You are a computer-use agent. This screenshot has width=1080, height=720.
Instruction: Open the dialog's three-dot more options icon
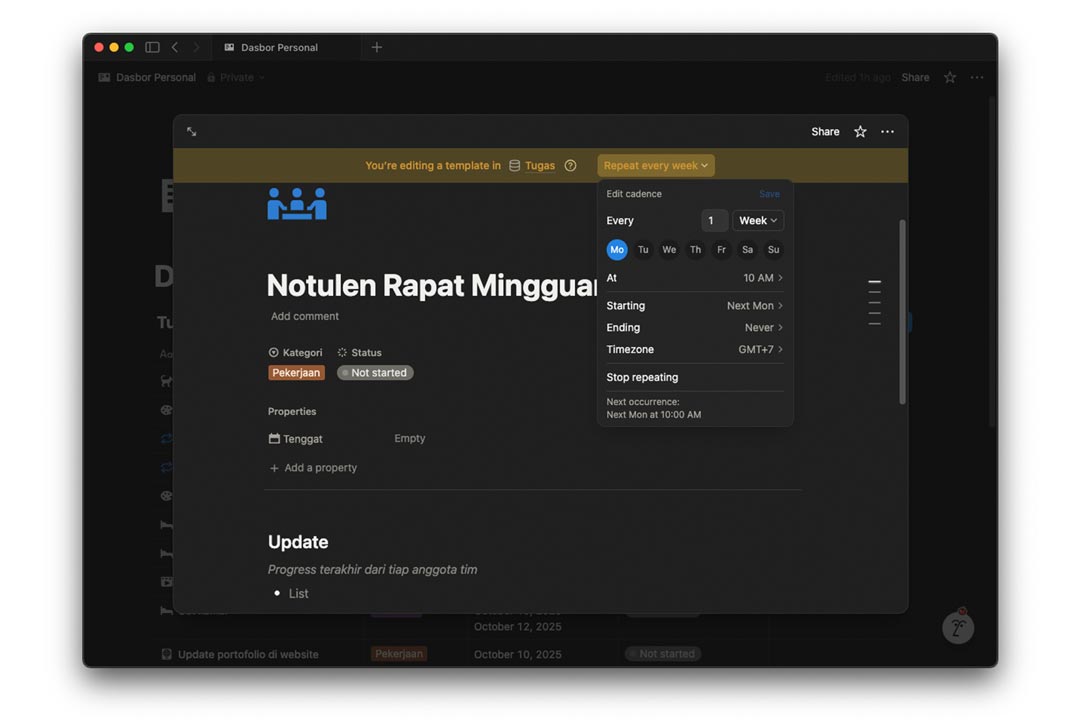point(887,131)
